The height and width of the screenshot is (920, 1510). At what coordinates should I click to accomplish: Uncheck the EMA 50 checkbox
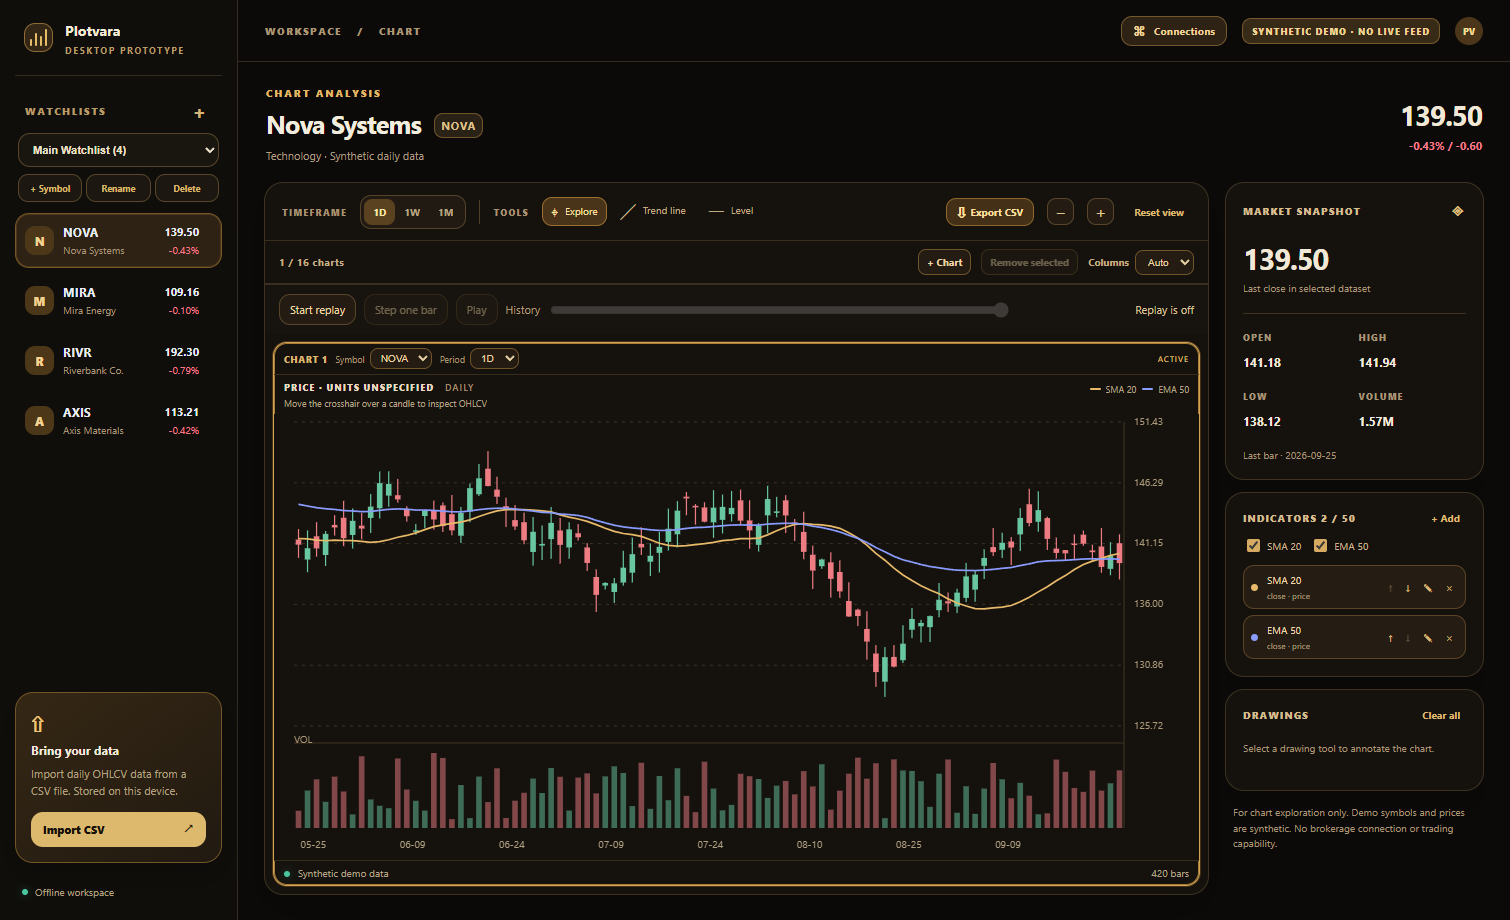[x=1320, y=546]
